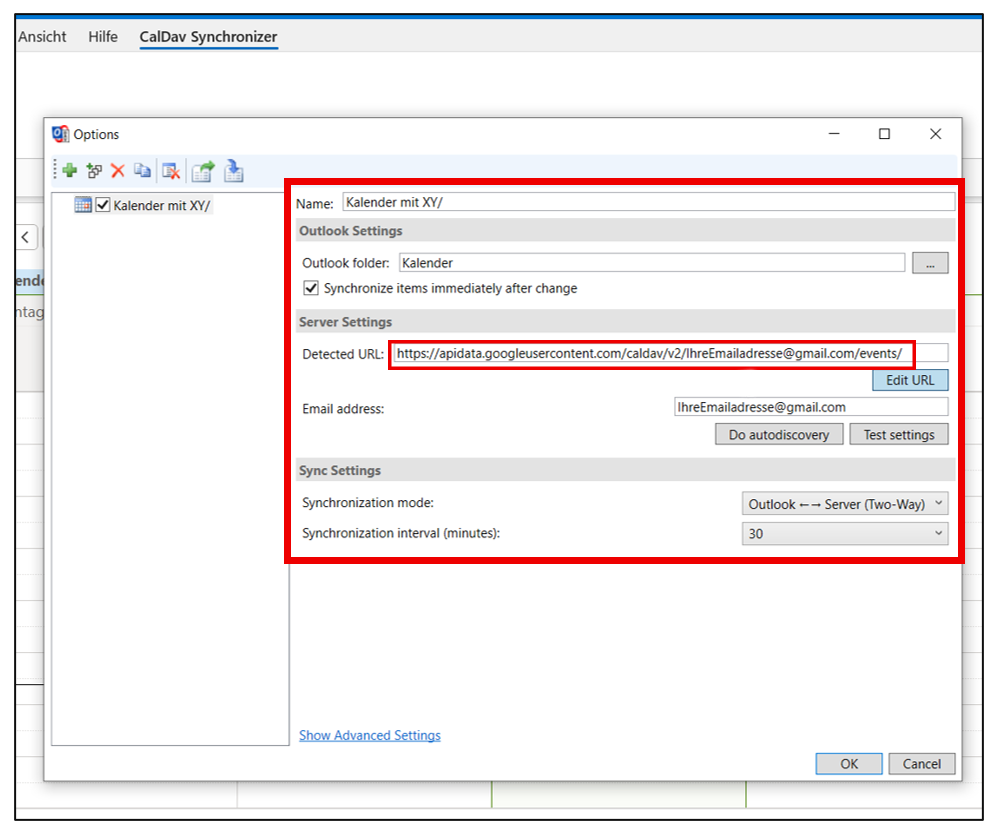This screenshot has width=1000, height=832.
Task: Click the Edit URL button
Action: tap(910, 381)
